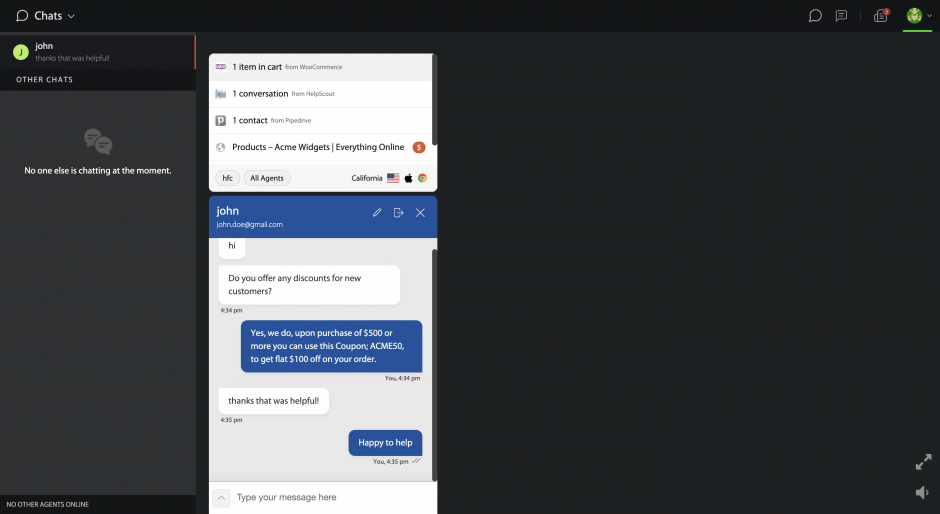Click the All Agents tag button
Viewport: 940px width, 514px height.
click(x=267, y=178)
